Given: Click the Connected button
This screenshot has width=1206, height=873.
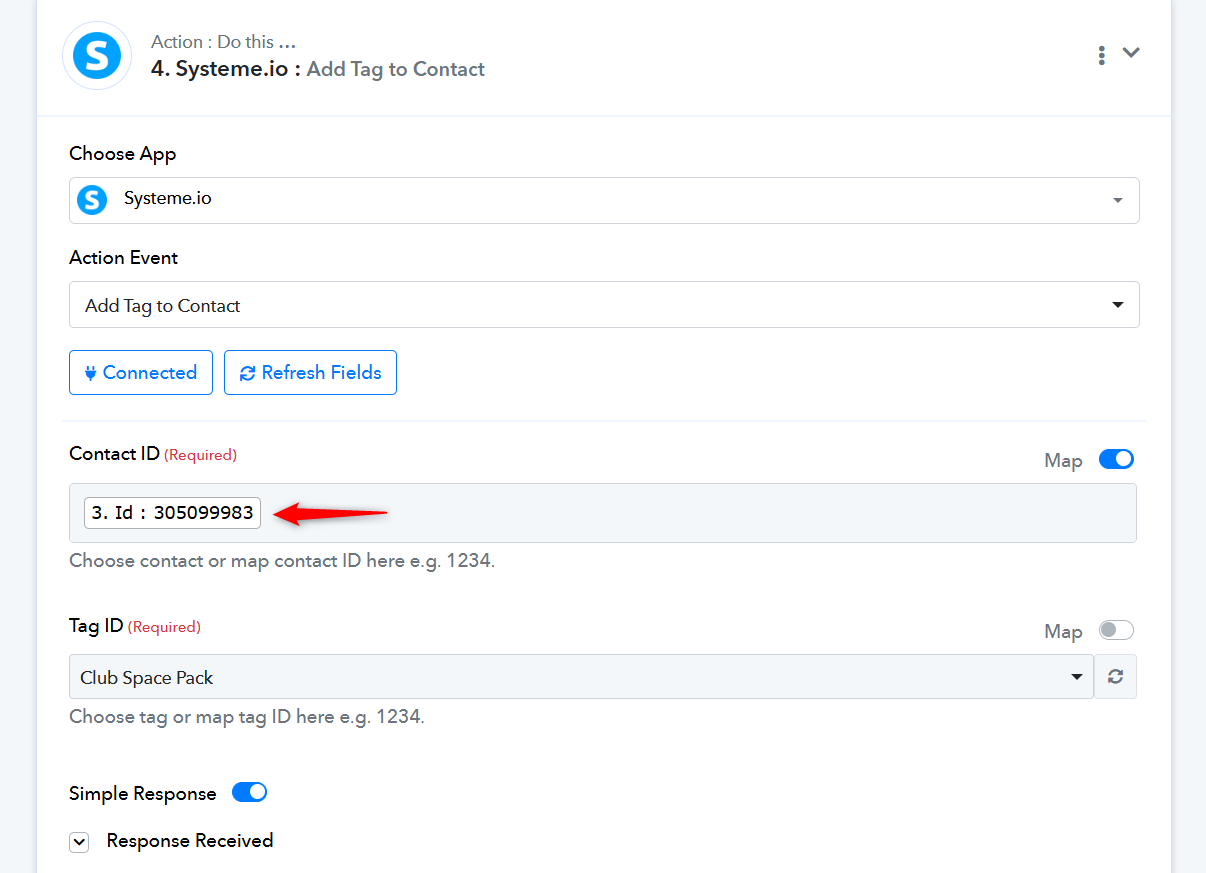Looking at the screenshot, I should coord(141,372).
